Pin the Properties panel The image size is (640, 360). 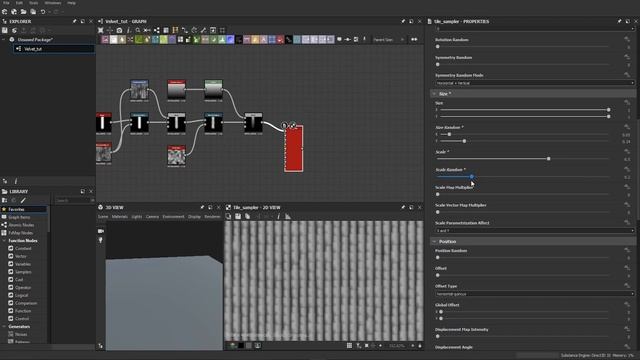619,21
